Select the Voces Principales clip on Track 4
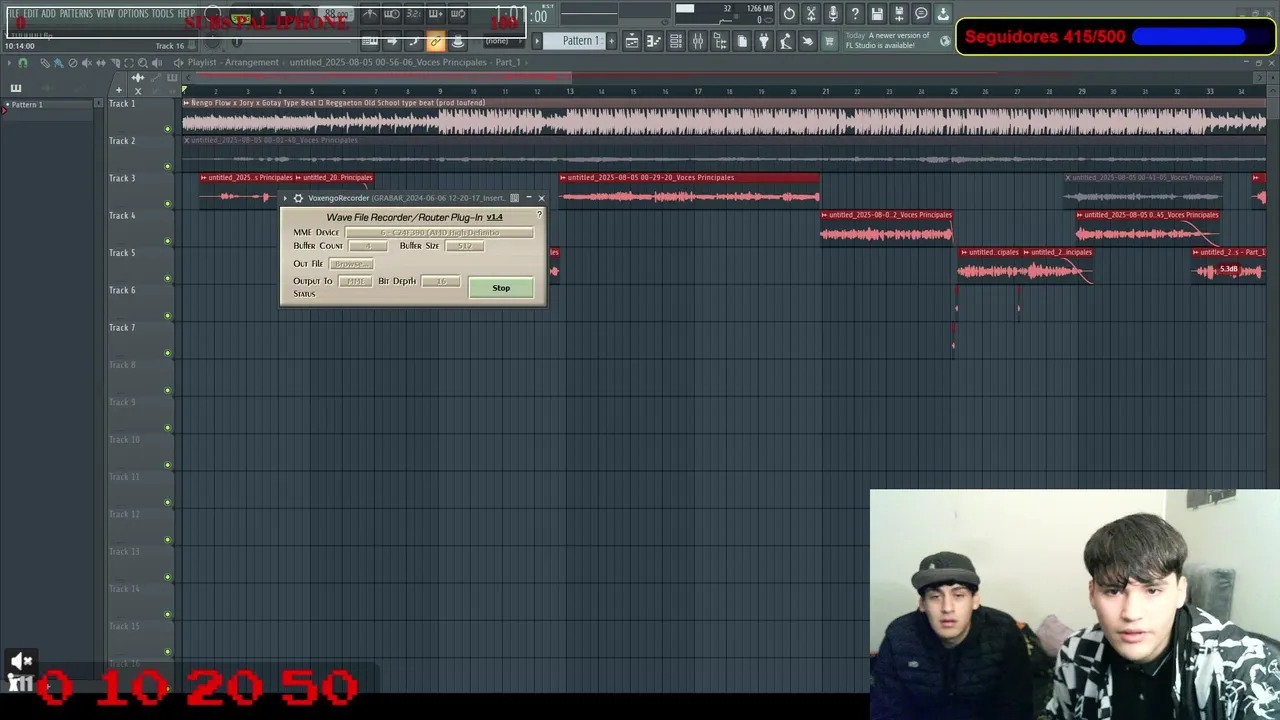This screenshot has height=720, width=1280. click(x=886, y=227)
